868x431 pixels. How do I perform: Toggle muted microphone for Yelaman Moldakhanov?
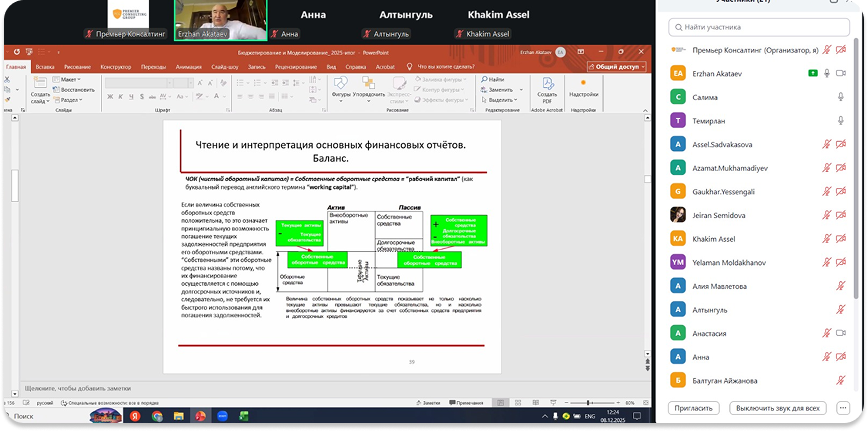coord(826,262)
